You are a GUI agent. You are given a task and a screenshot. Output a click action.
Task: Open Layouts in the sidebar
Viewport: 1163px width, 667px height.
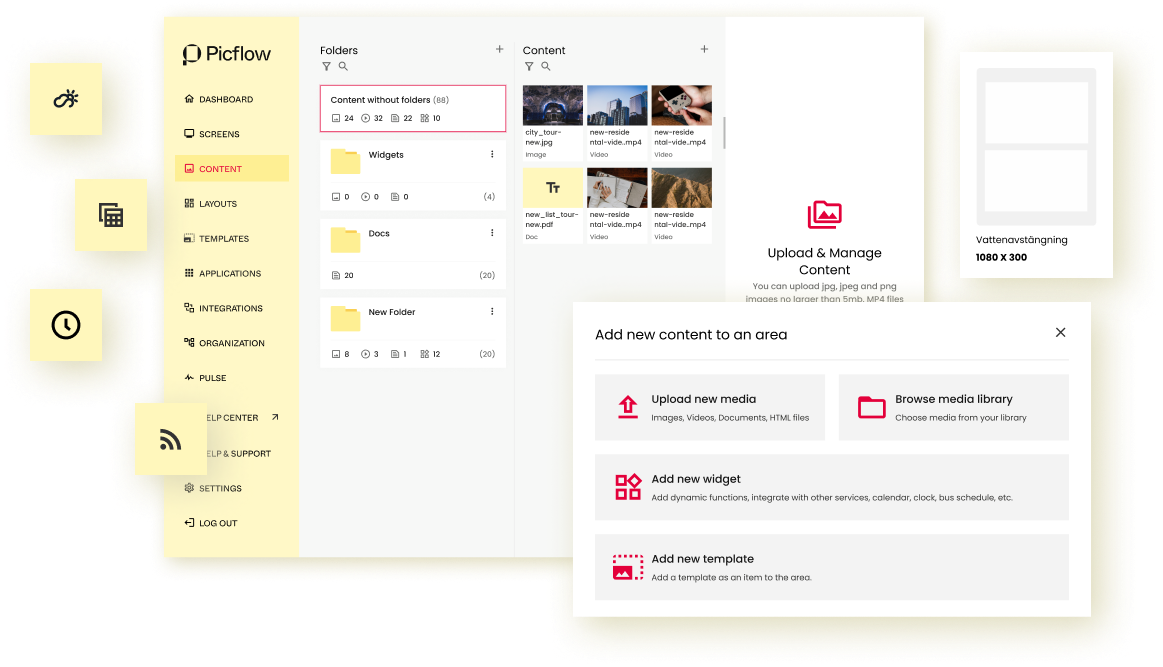217,204
